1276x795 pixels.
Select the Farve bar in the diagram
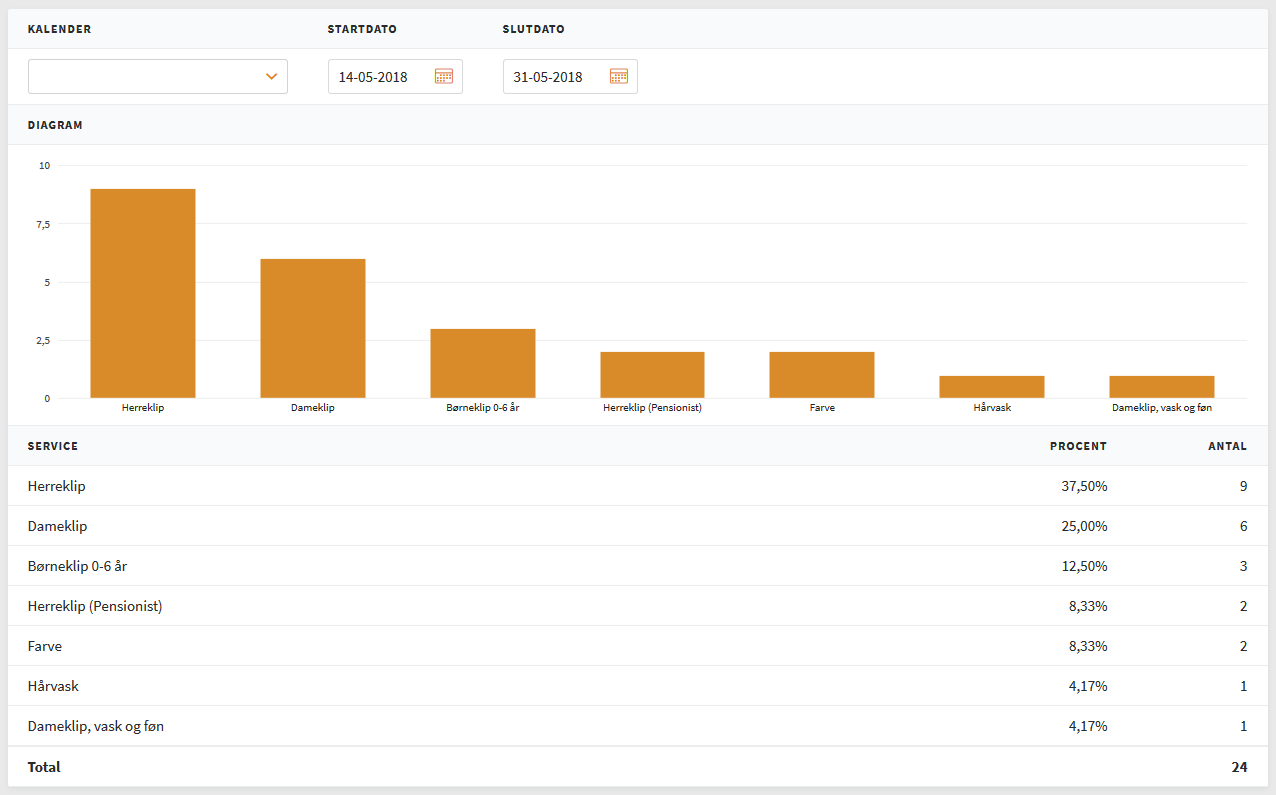click(x=822, y=375)
